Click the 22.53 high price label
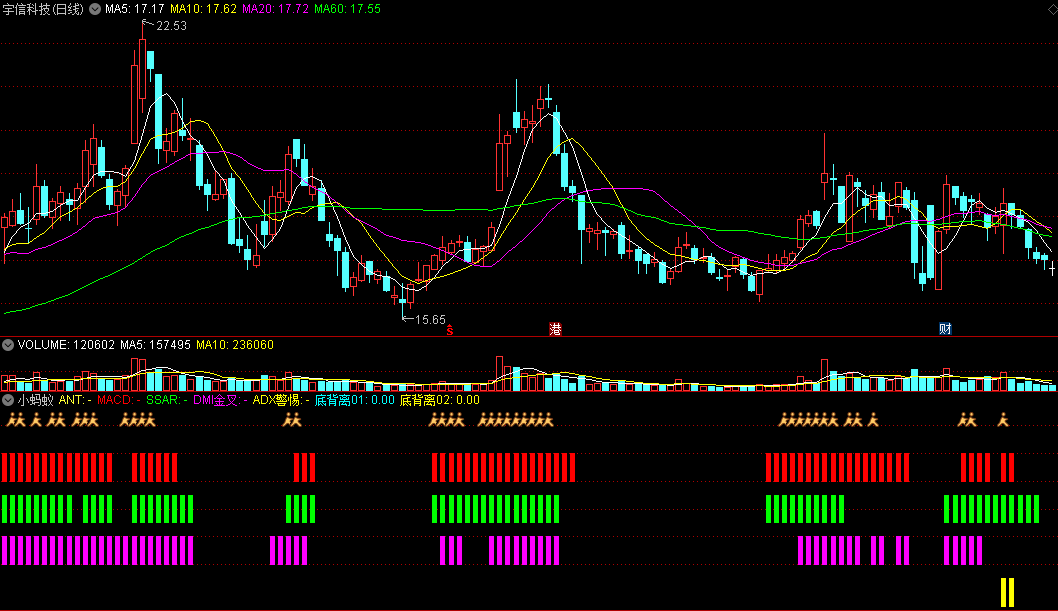This screenshot has height=611, width=1058. 171,26
